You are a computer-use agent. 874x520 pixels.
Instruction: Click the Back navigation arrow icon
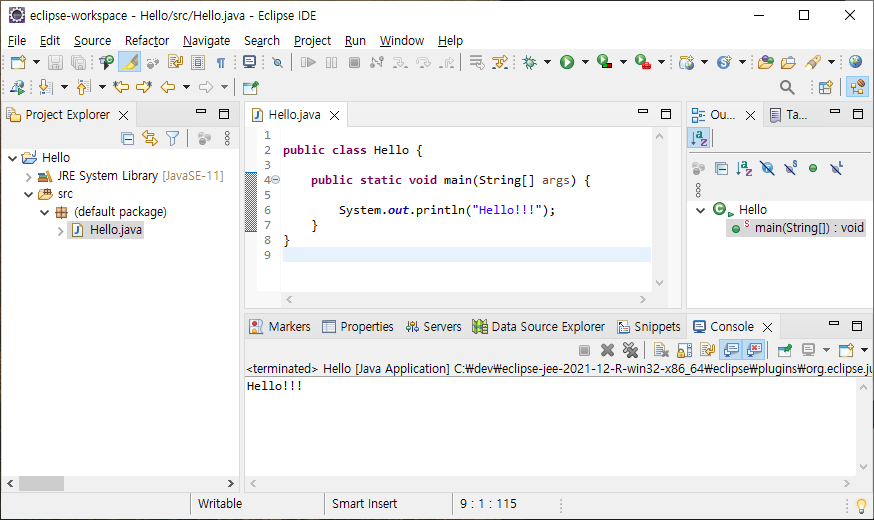coord(168,87)
